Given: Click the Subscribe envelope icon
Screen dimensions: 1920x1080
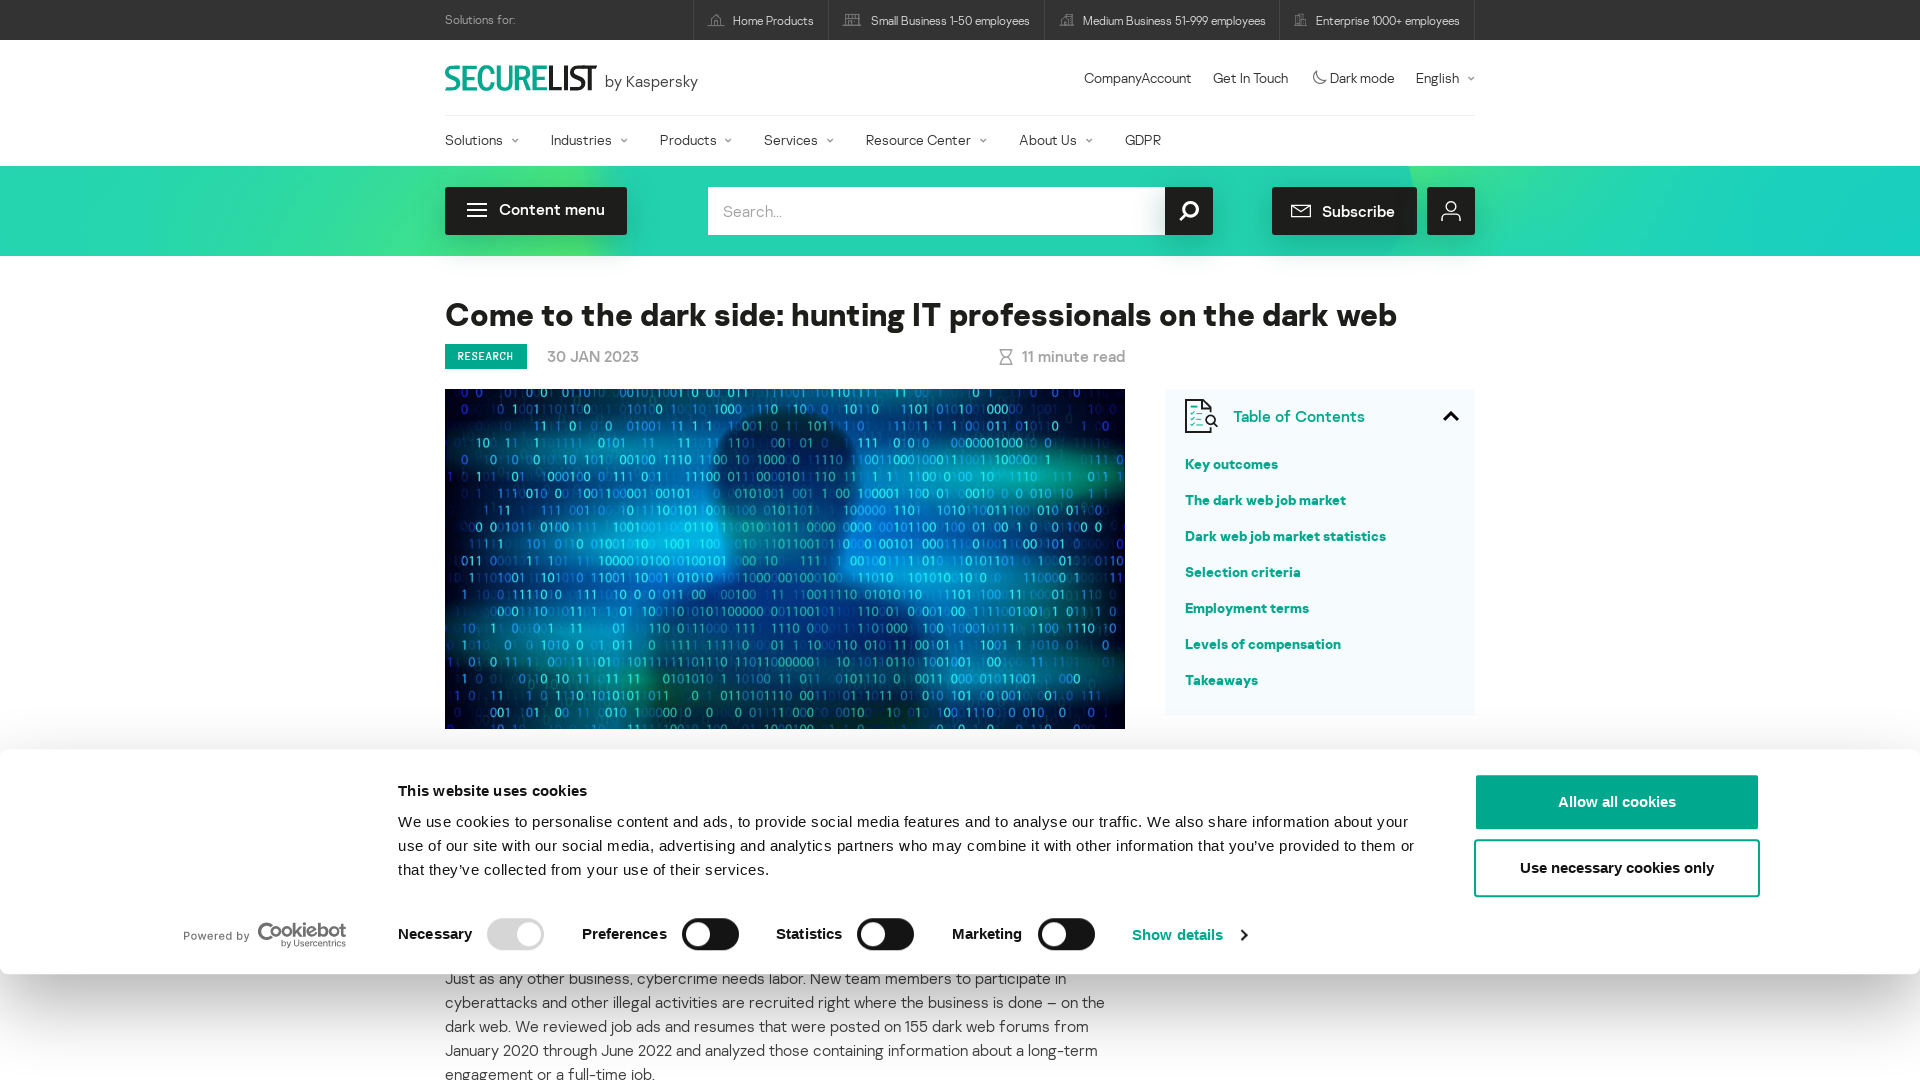Looking at the screenshot, I should 1302,211.
